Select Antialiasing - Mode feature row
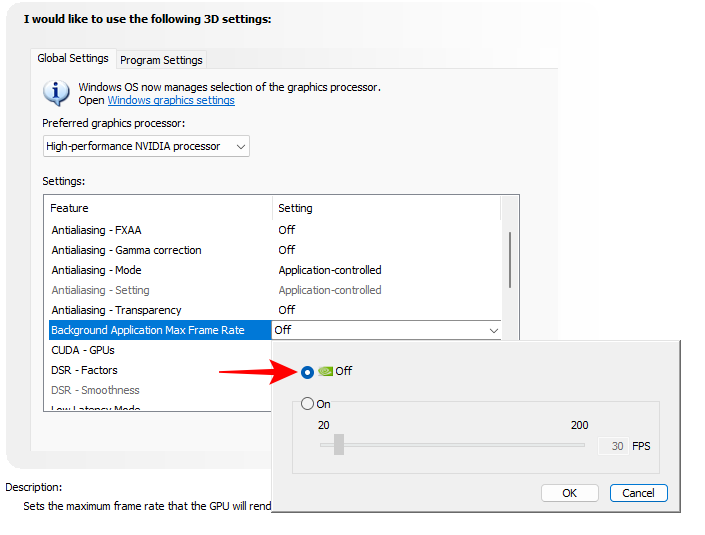Screen dimensions: 705x535 [96, 270]
